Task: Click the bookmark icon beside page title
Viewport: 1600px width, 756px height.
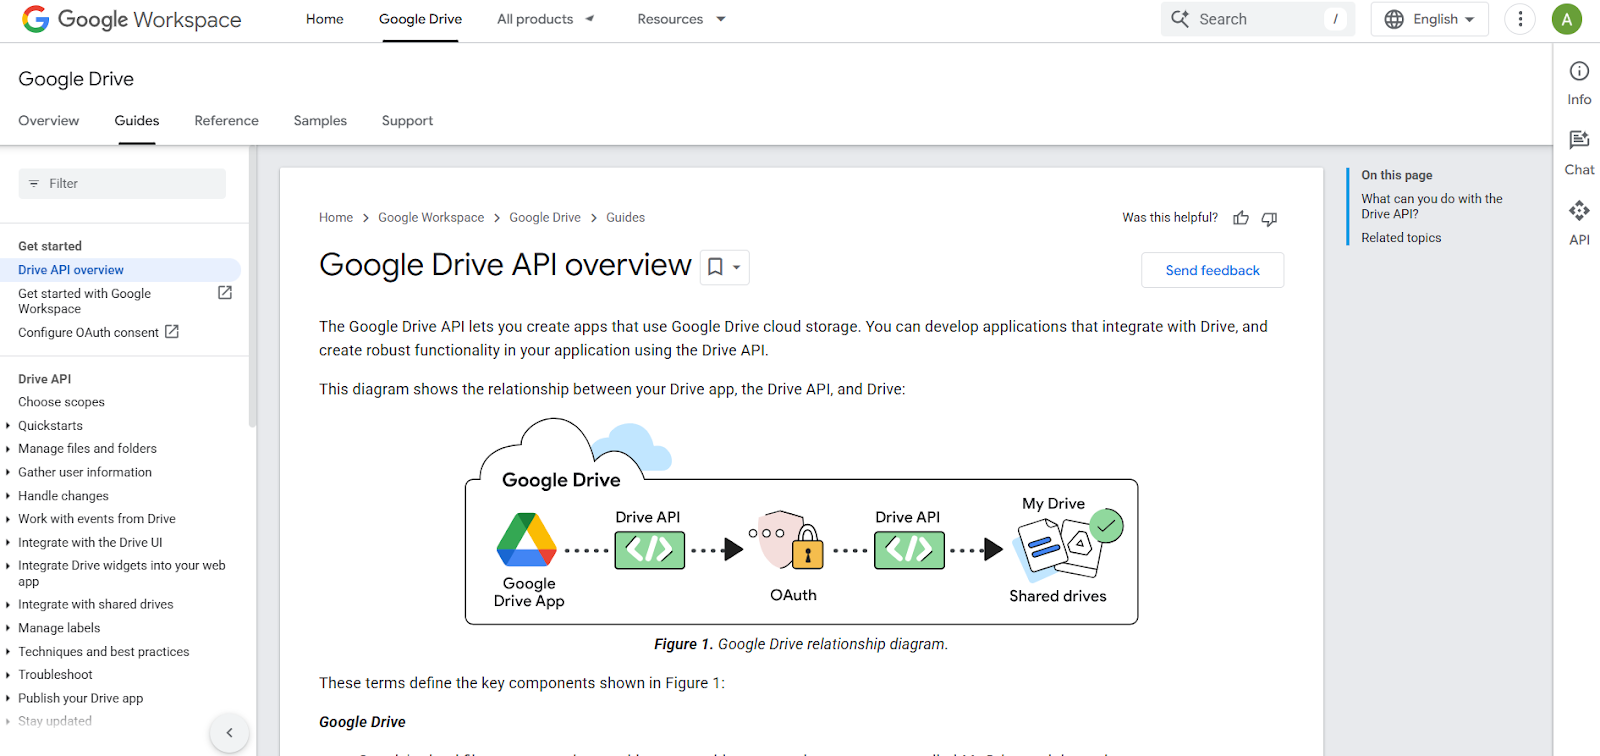Action: pos(715,267)
